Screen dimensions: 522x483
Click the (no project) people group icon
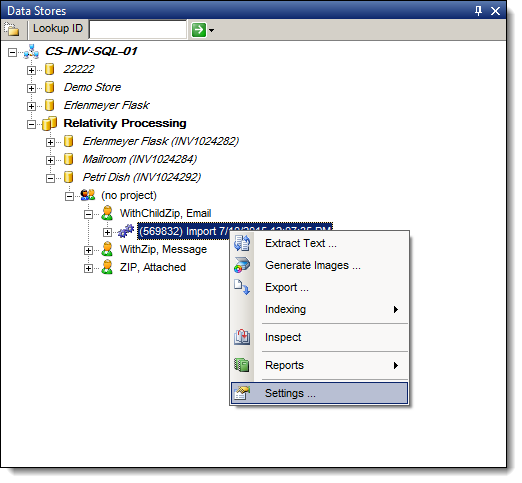(x=88, y=195)
